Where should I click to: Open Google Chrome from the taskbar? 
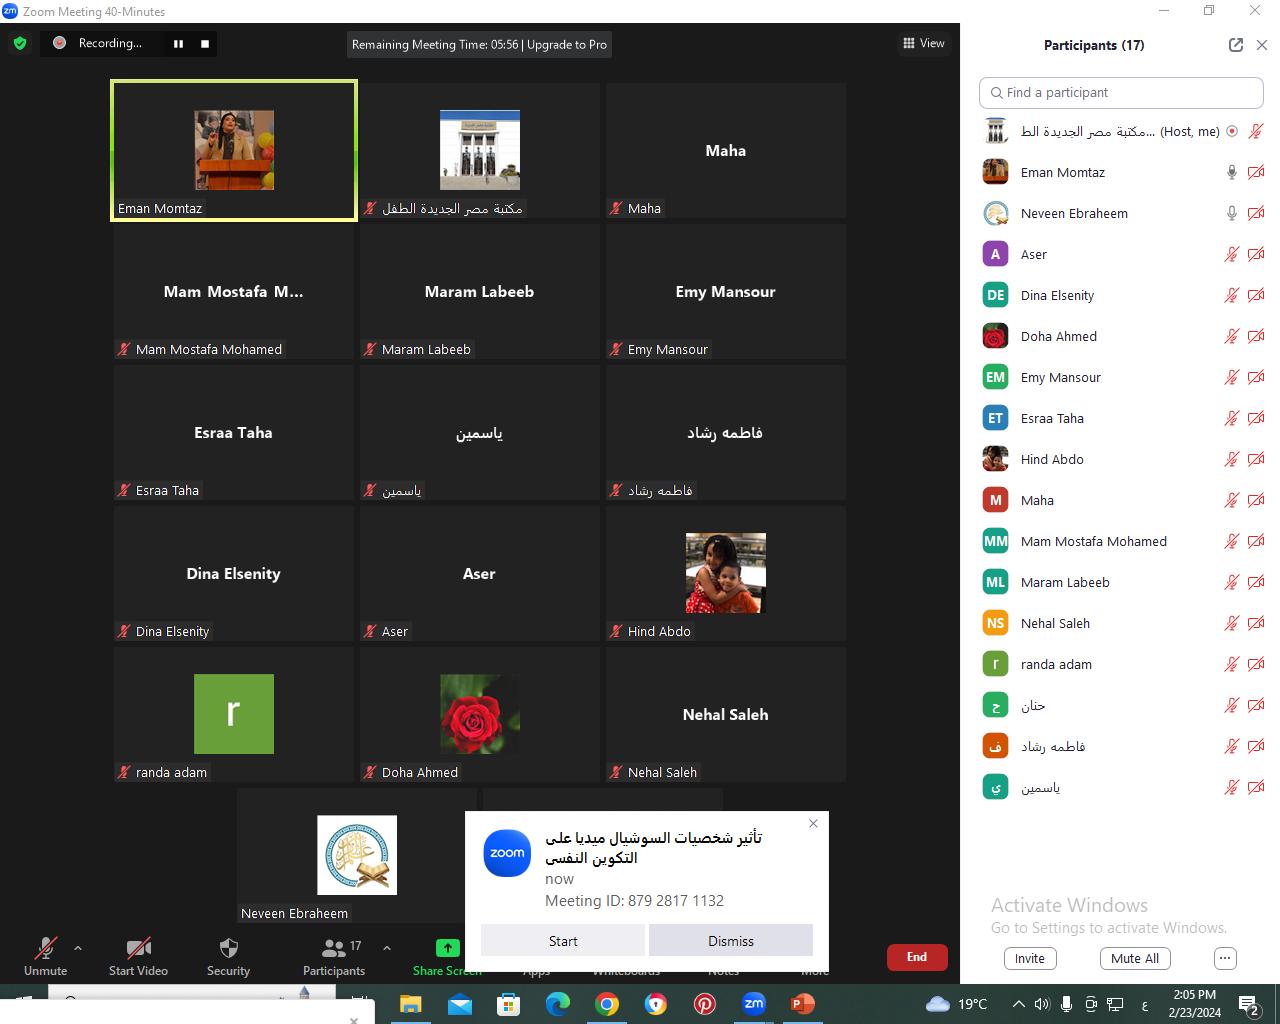coord(607,1004)
